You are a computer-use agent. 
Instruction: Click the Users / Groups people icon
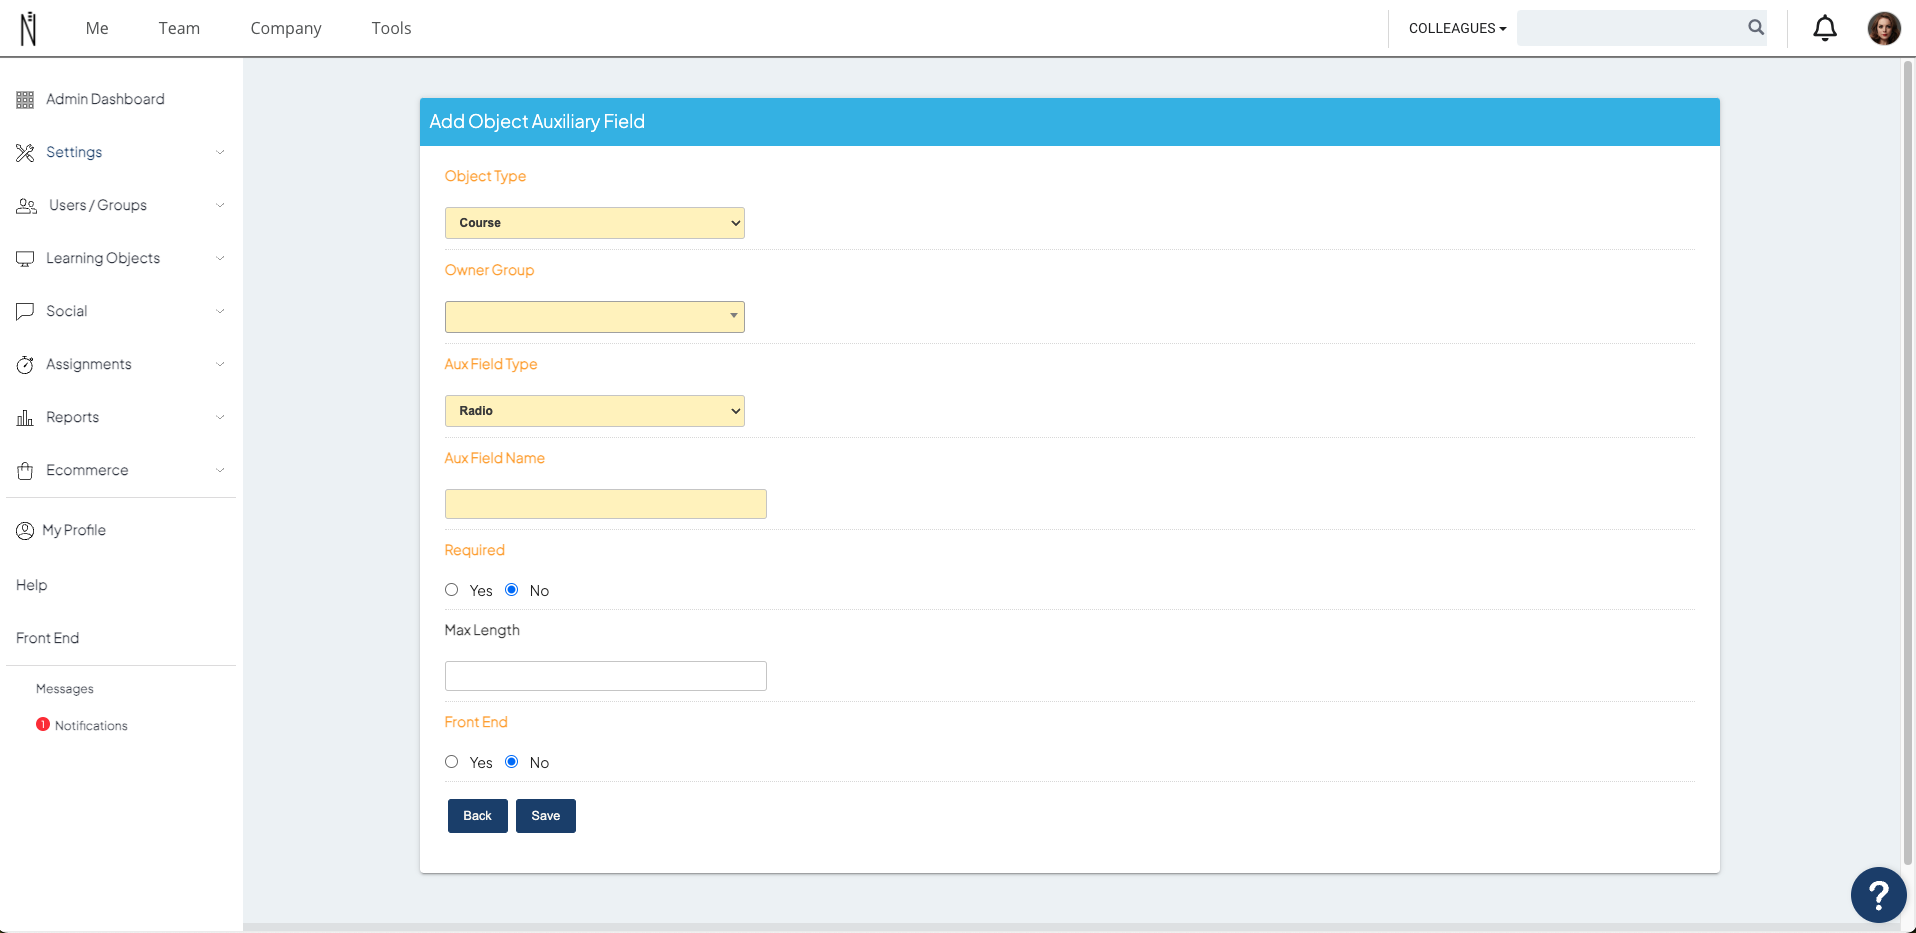tap(27, 206)
